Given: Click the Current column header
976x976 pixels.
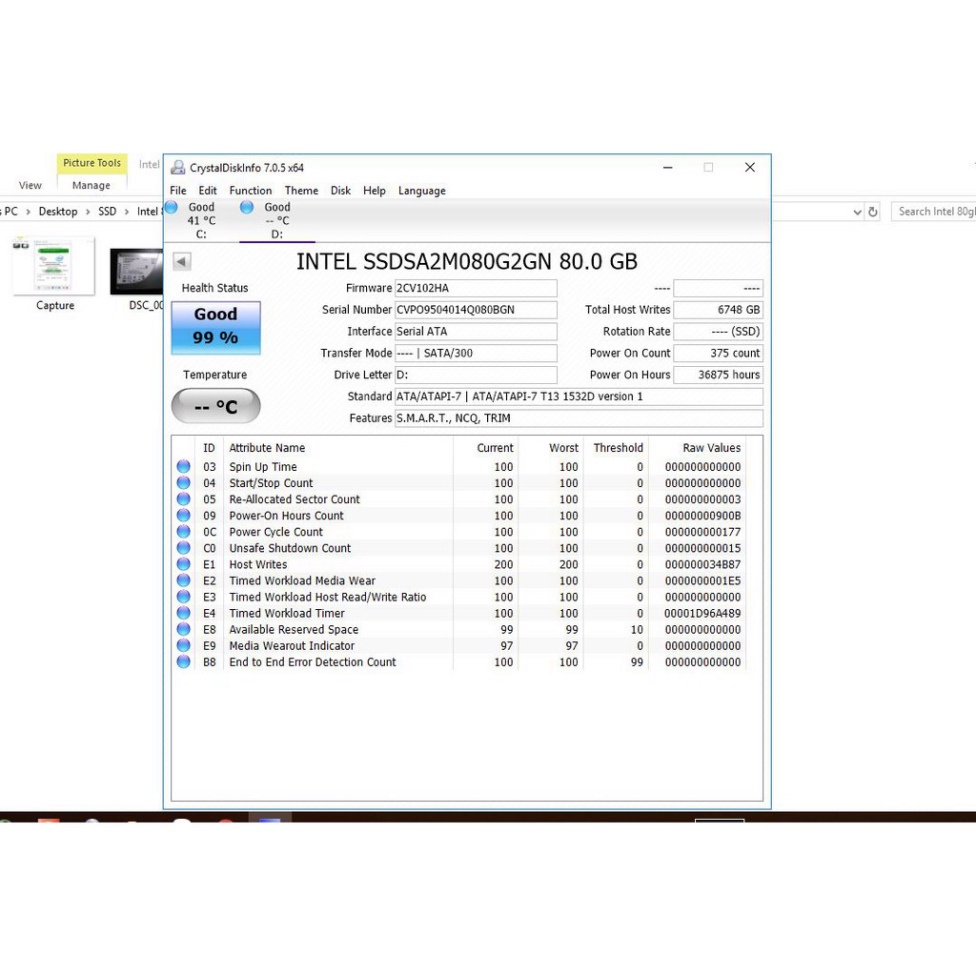Looking at the screenshot, I should (x=495, y=448).
